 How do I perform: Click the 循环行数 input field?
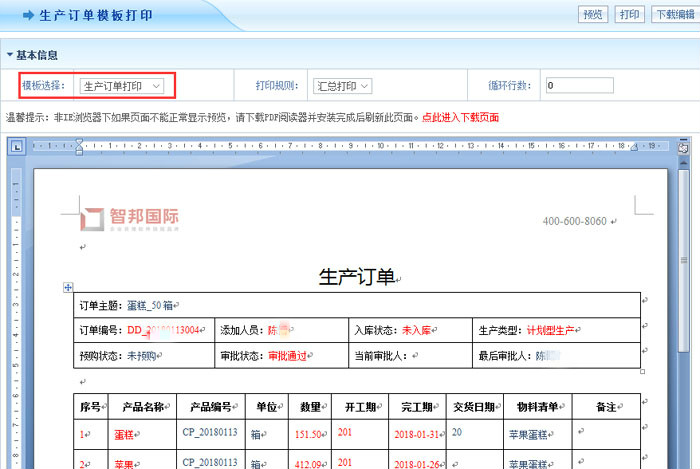tap(579, 86)
